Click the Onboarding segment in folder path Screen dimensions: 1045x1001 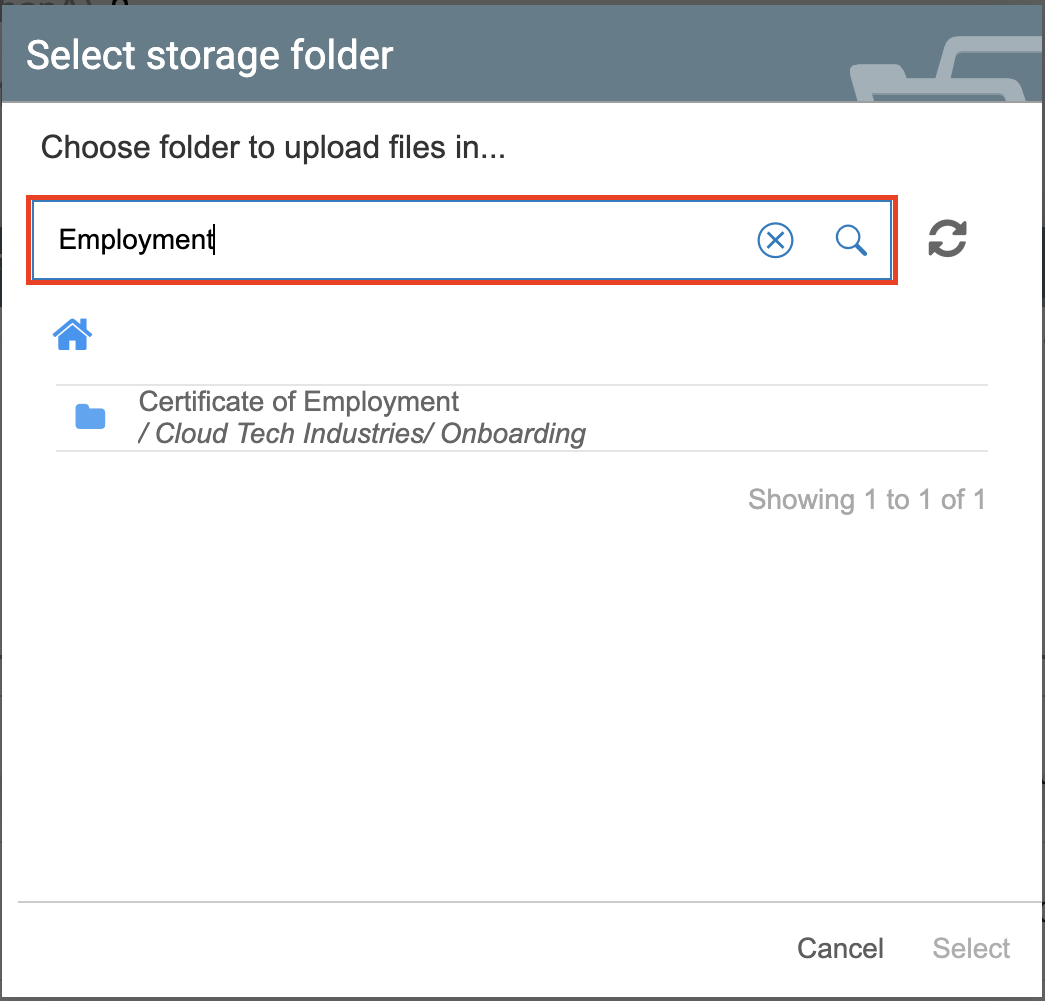click(513, 434)
